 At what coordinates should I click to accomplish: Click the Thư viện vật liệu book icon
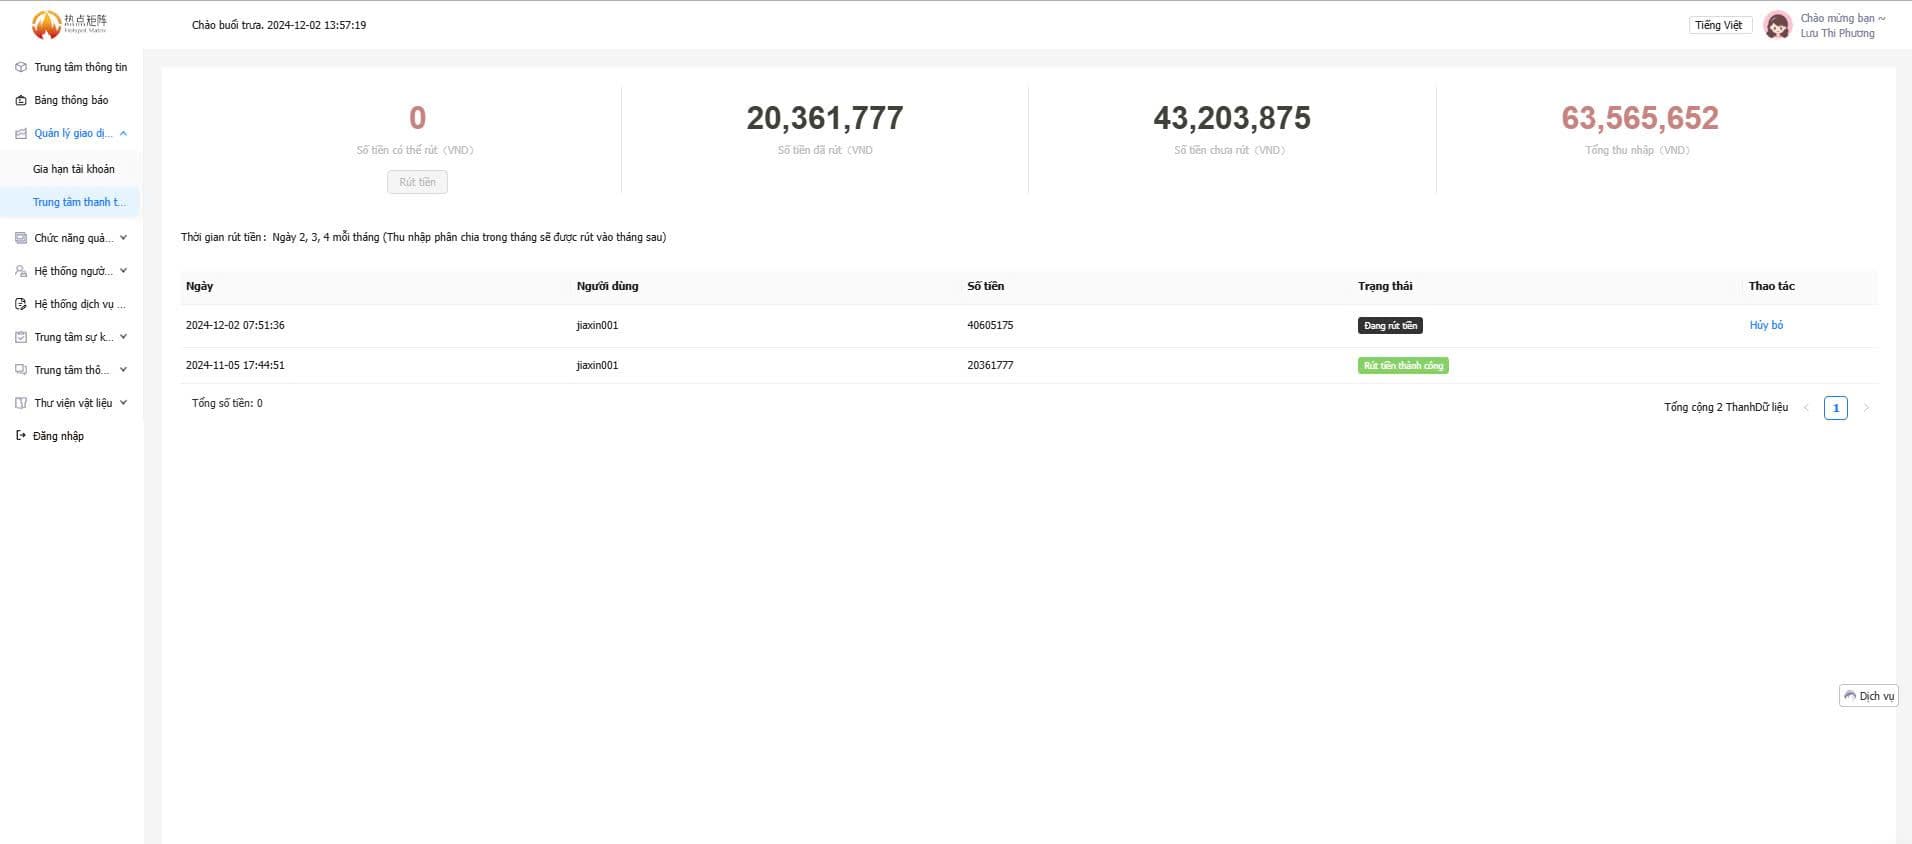click(21, 403)
